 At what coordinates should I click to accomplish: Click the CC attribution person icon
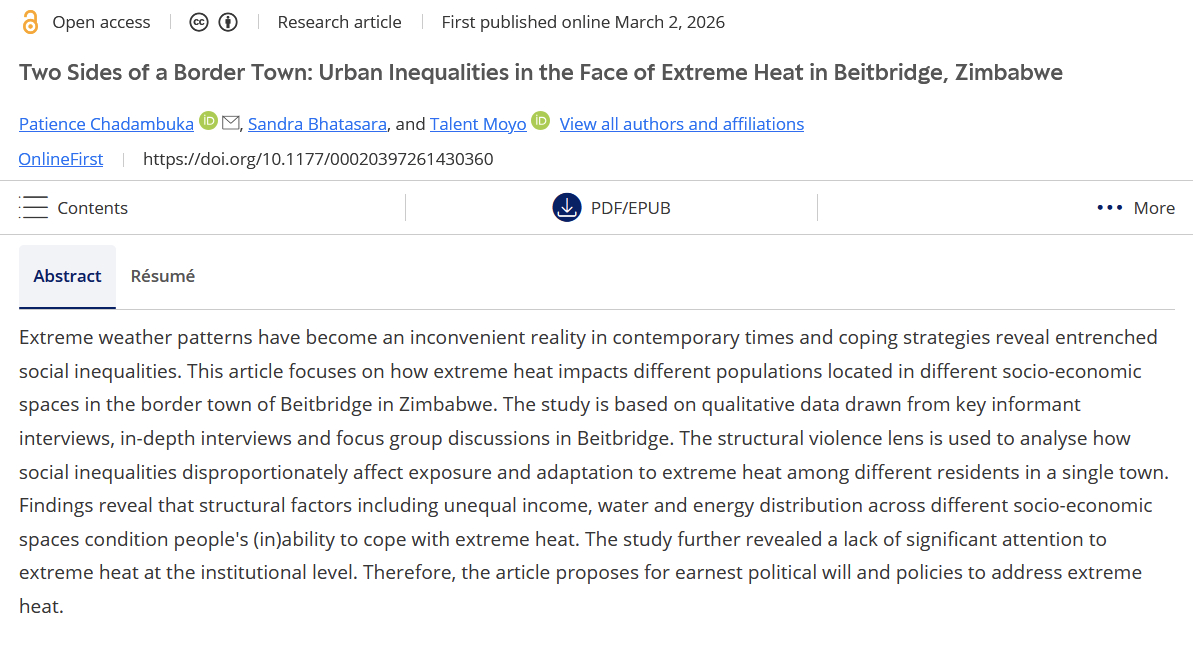(228, 22)
